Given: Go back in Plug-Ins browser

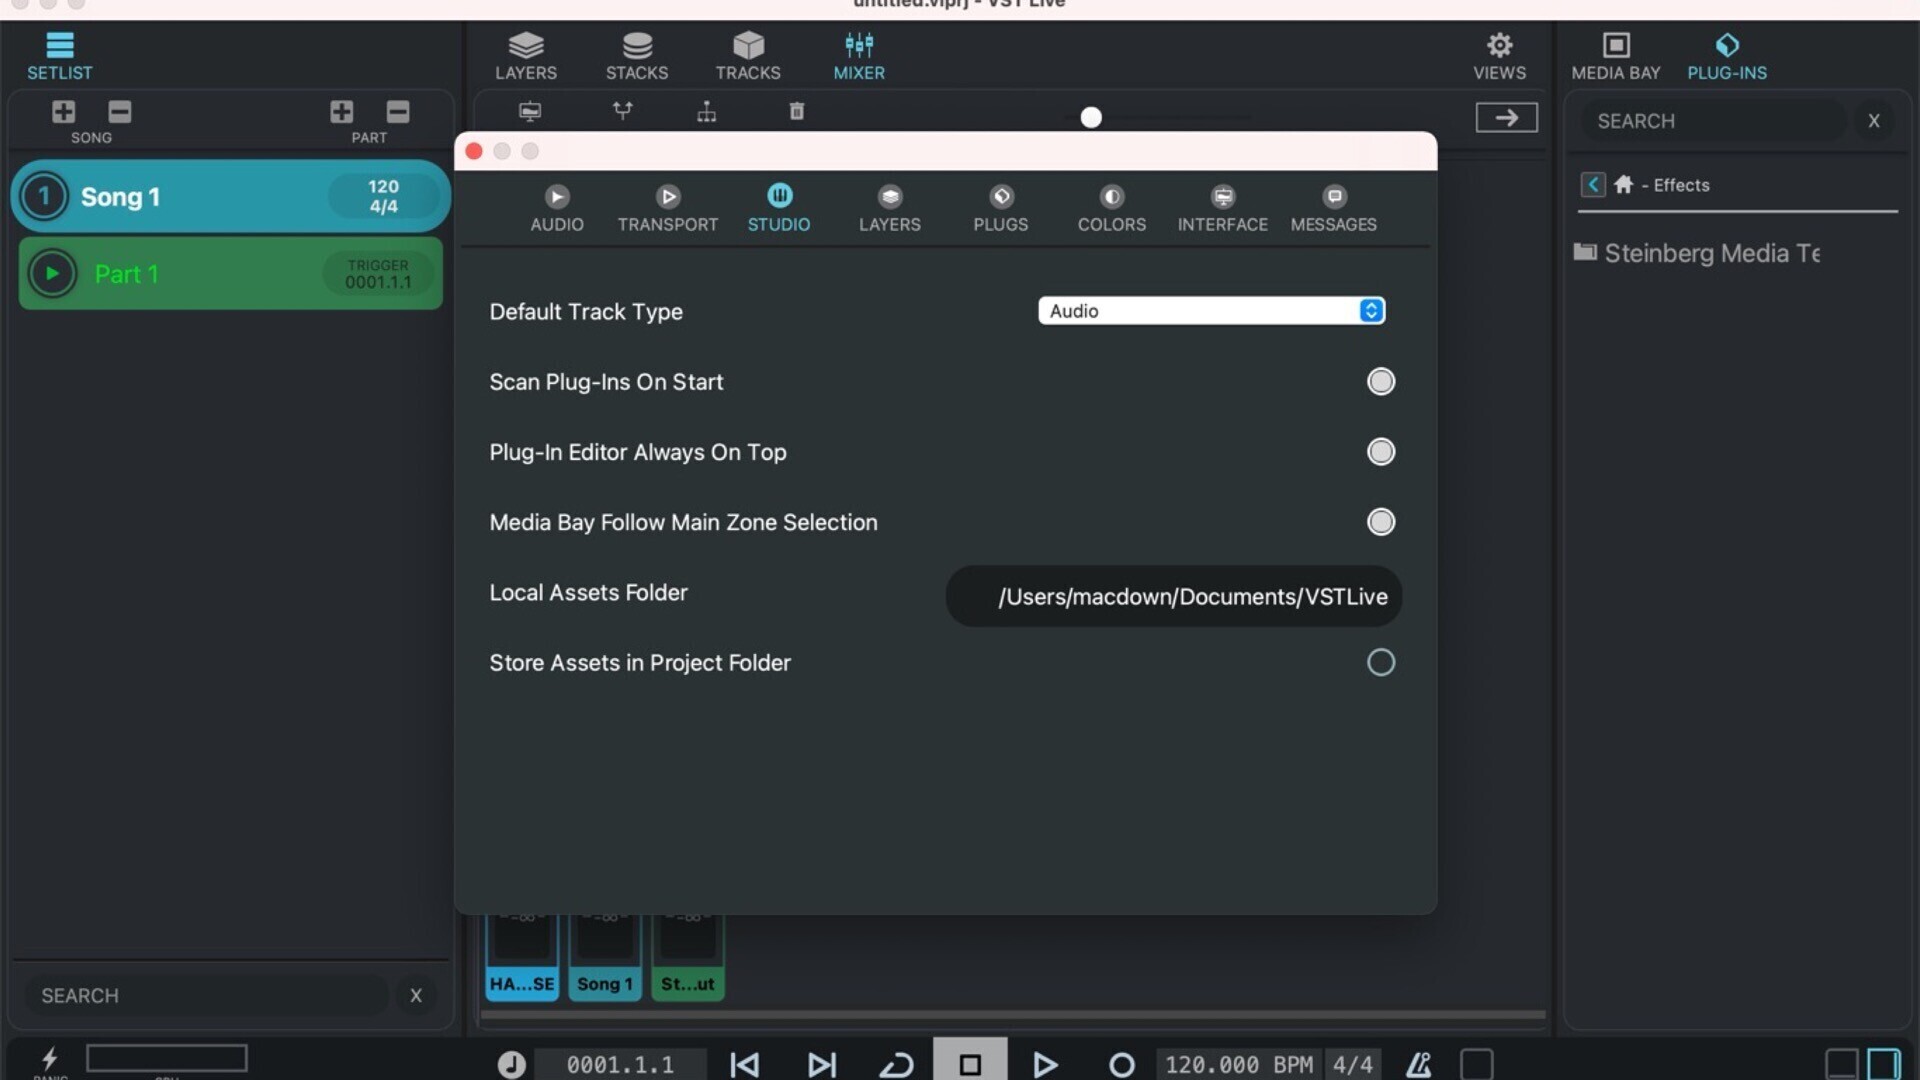Looking at the screenshot, I should pos(1593,184).
